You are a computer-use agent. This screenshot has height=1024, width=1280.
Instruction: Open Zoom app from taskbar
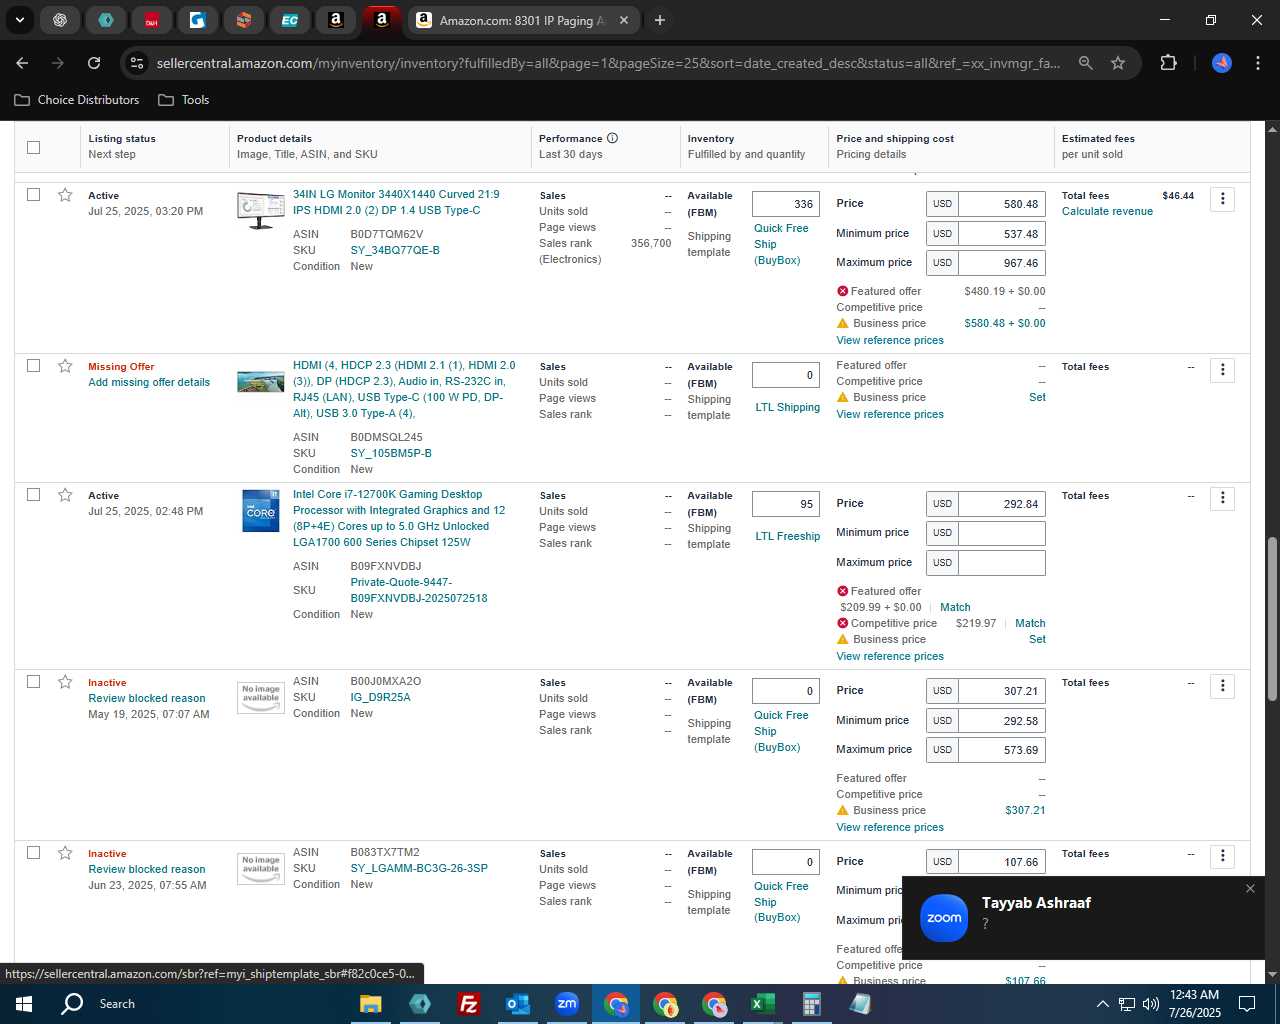(x=567, y=1004)
